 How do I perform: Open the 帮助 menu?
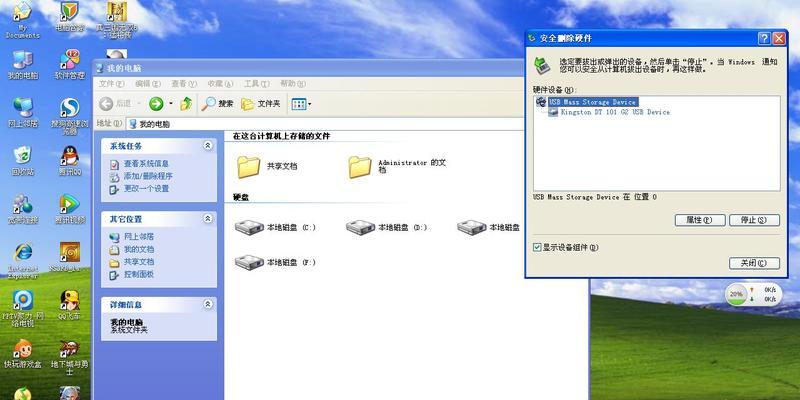292,84
